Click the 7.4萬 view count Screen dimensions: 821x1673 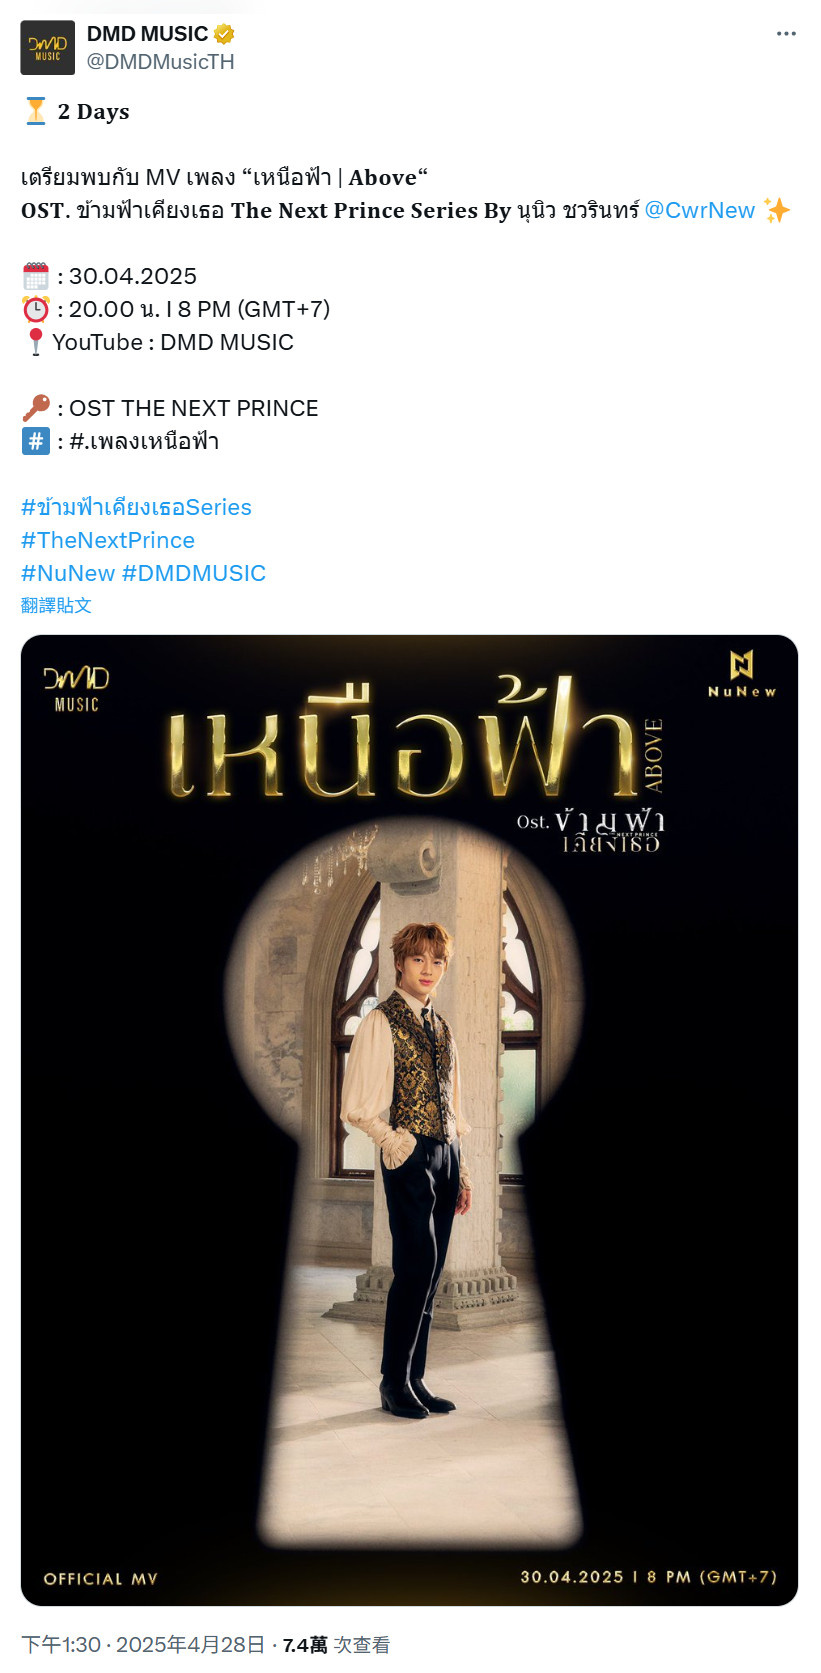pos(305,1645)
